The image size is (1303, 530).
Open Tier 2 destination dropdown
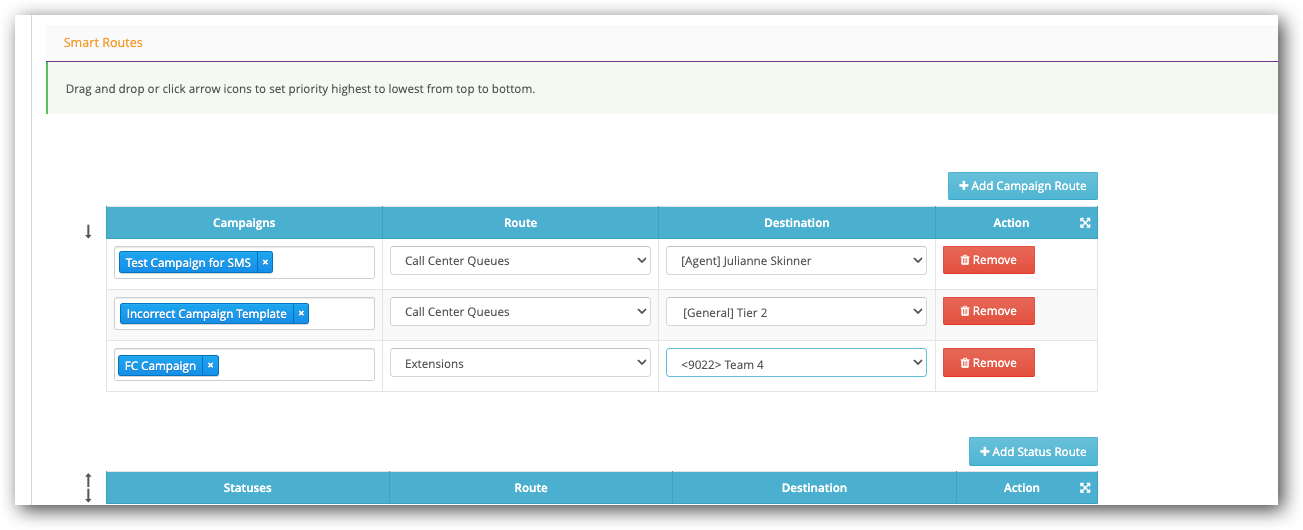click(796, 312)
